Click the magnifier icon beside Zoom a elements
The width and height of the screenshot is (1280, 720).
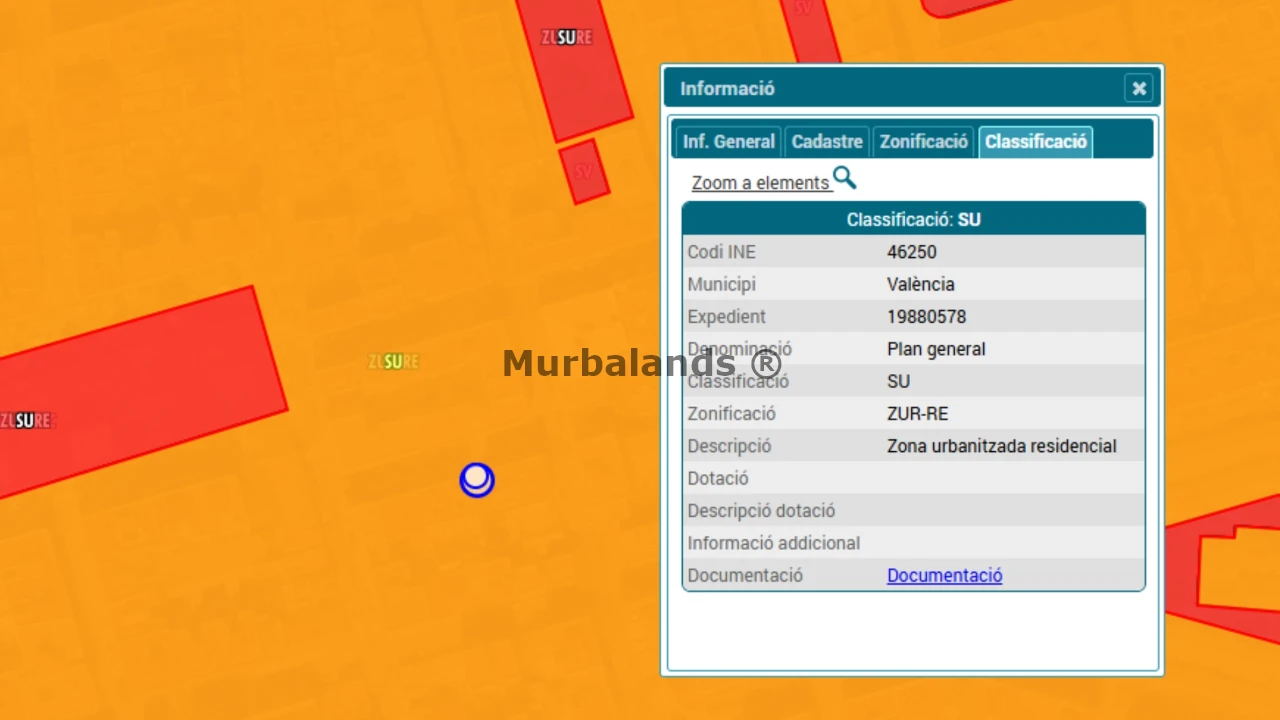[x=845, y=179]
